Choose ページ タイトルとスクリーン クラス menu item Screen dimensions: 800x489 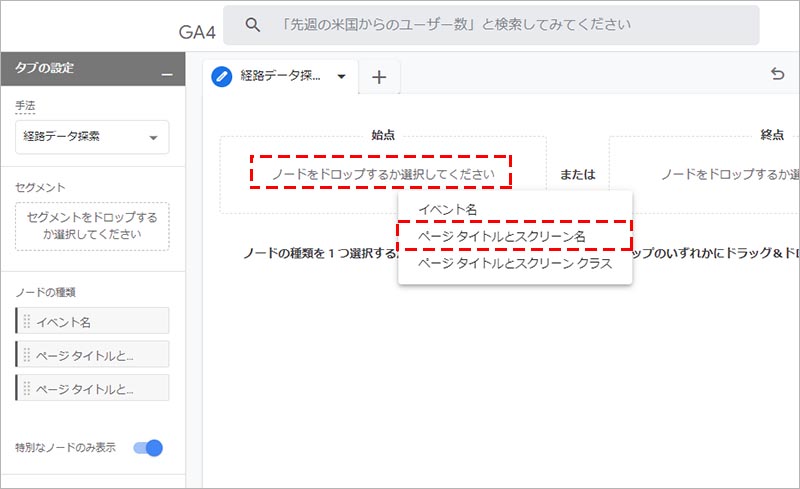point(515,263)
